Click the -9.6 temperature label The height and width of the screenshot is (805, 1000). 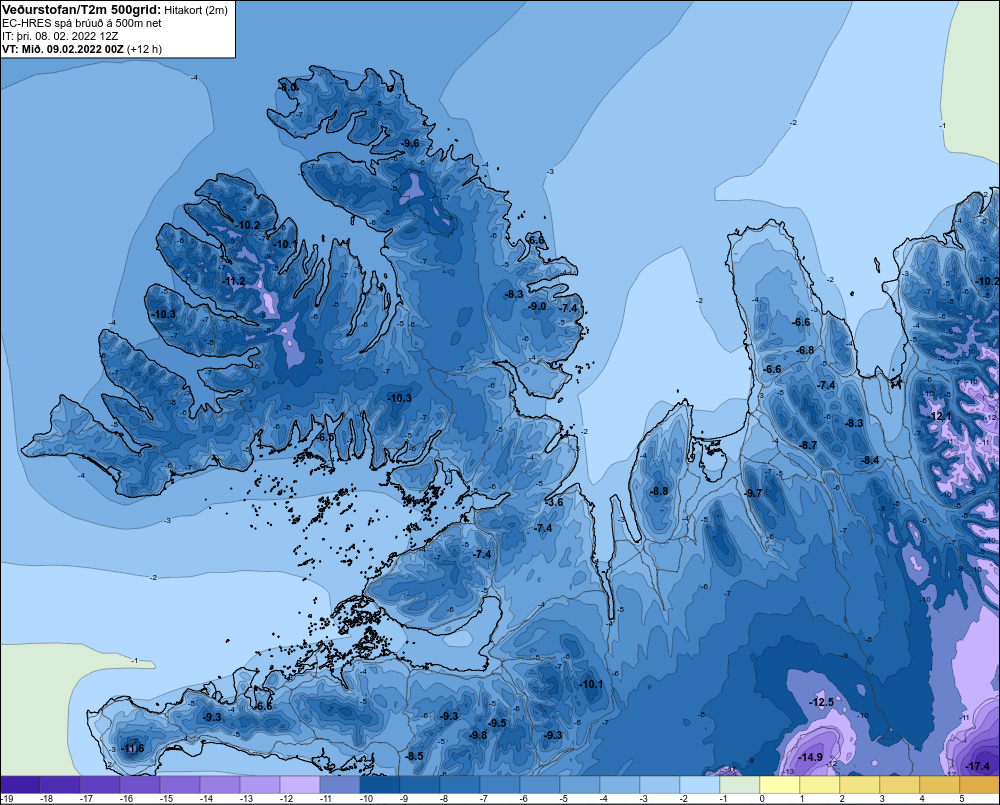tap(411, 143)
